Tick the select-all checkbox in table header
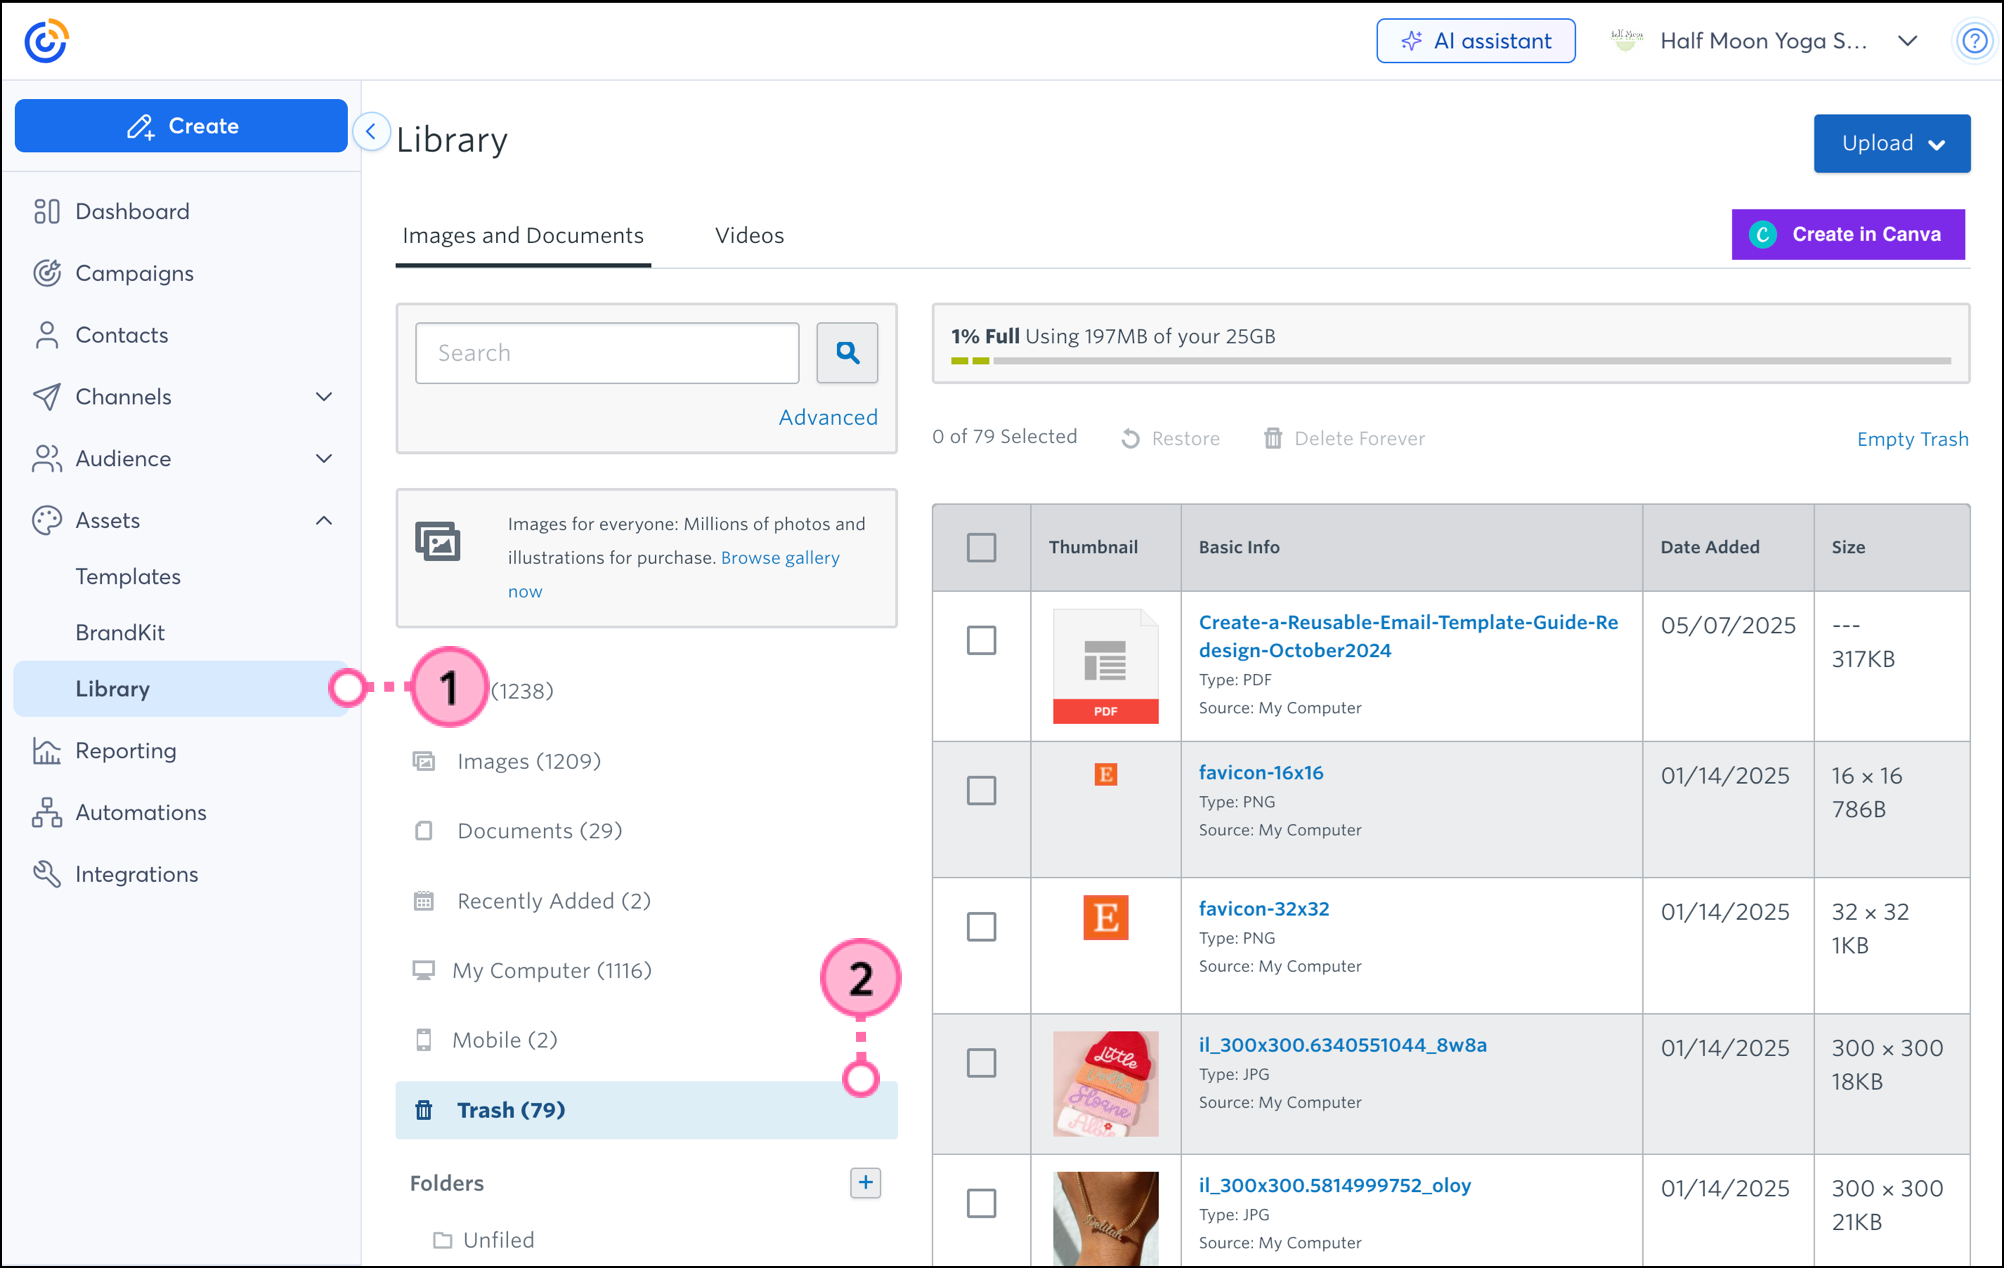This screenshot has height=1268, width=2004. (x=981, y=547)
